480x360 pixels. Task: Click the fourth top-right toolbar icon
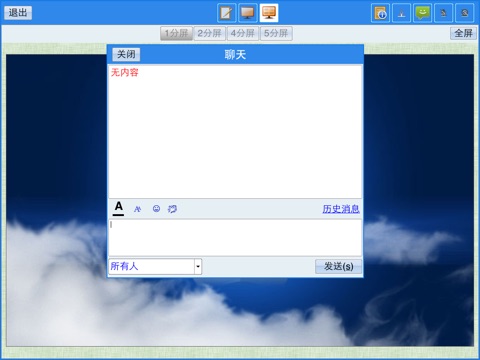pyautogui.click(x=443, y=13)
